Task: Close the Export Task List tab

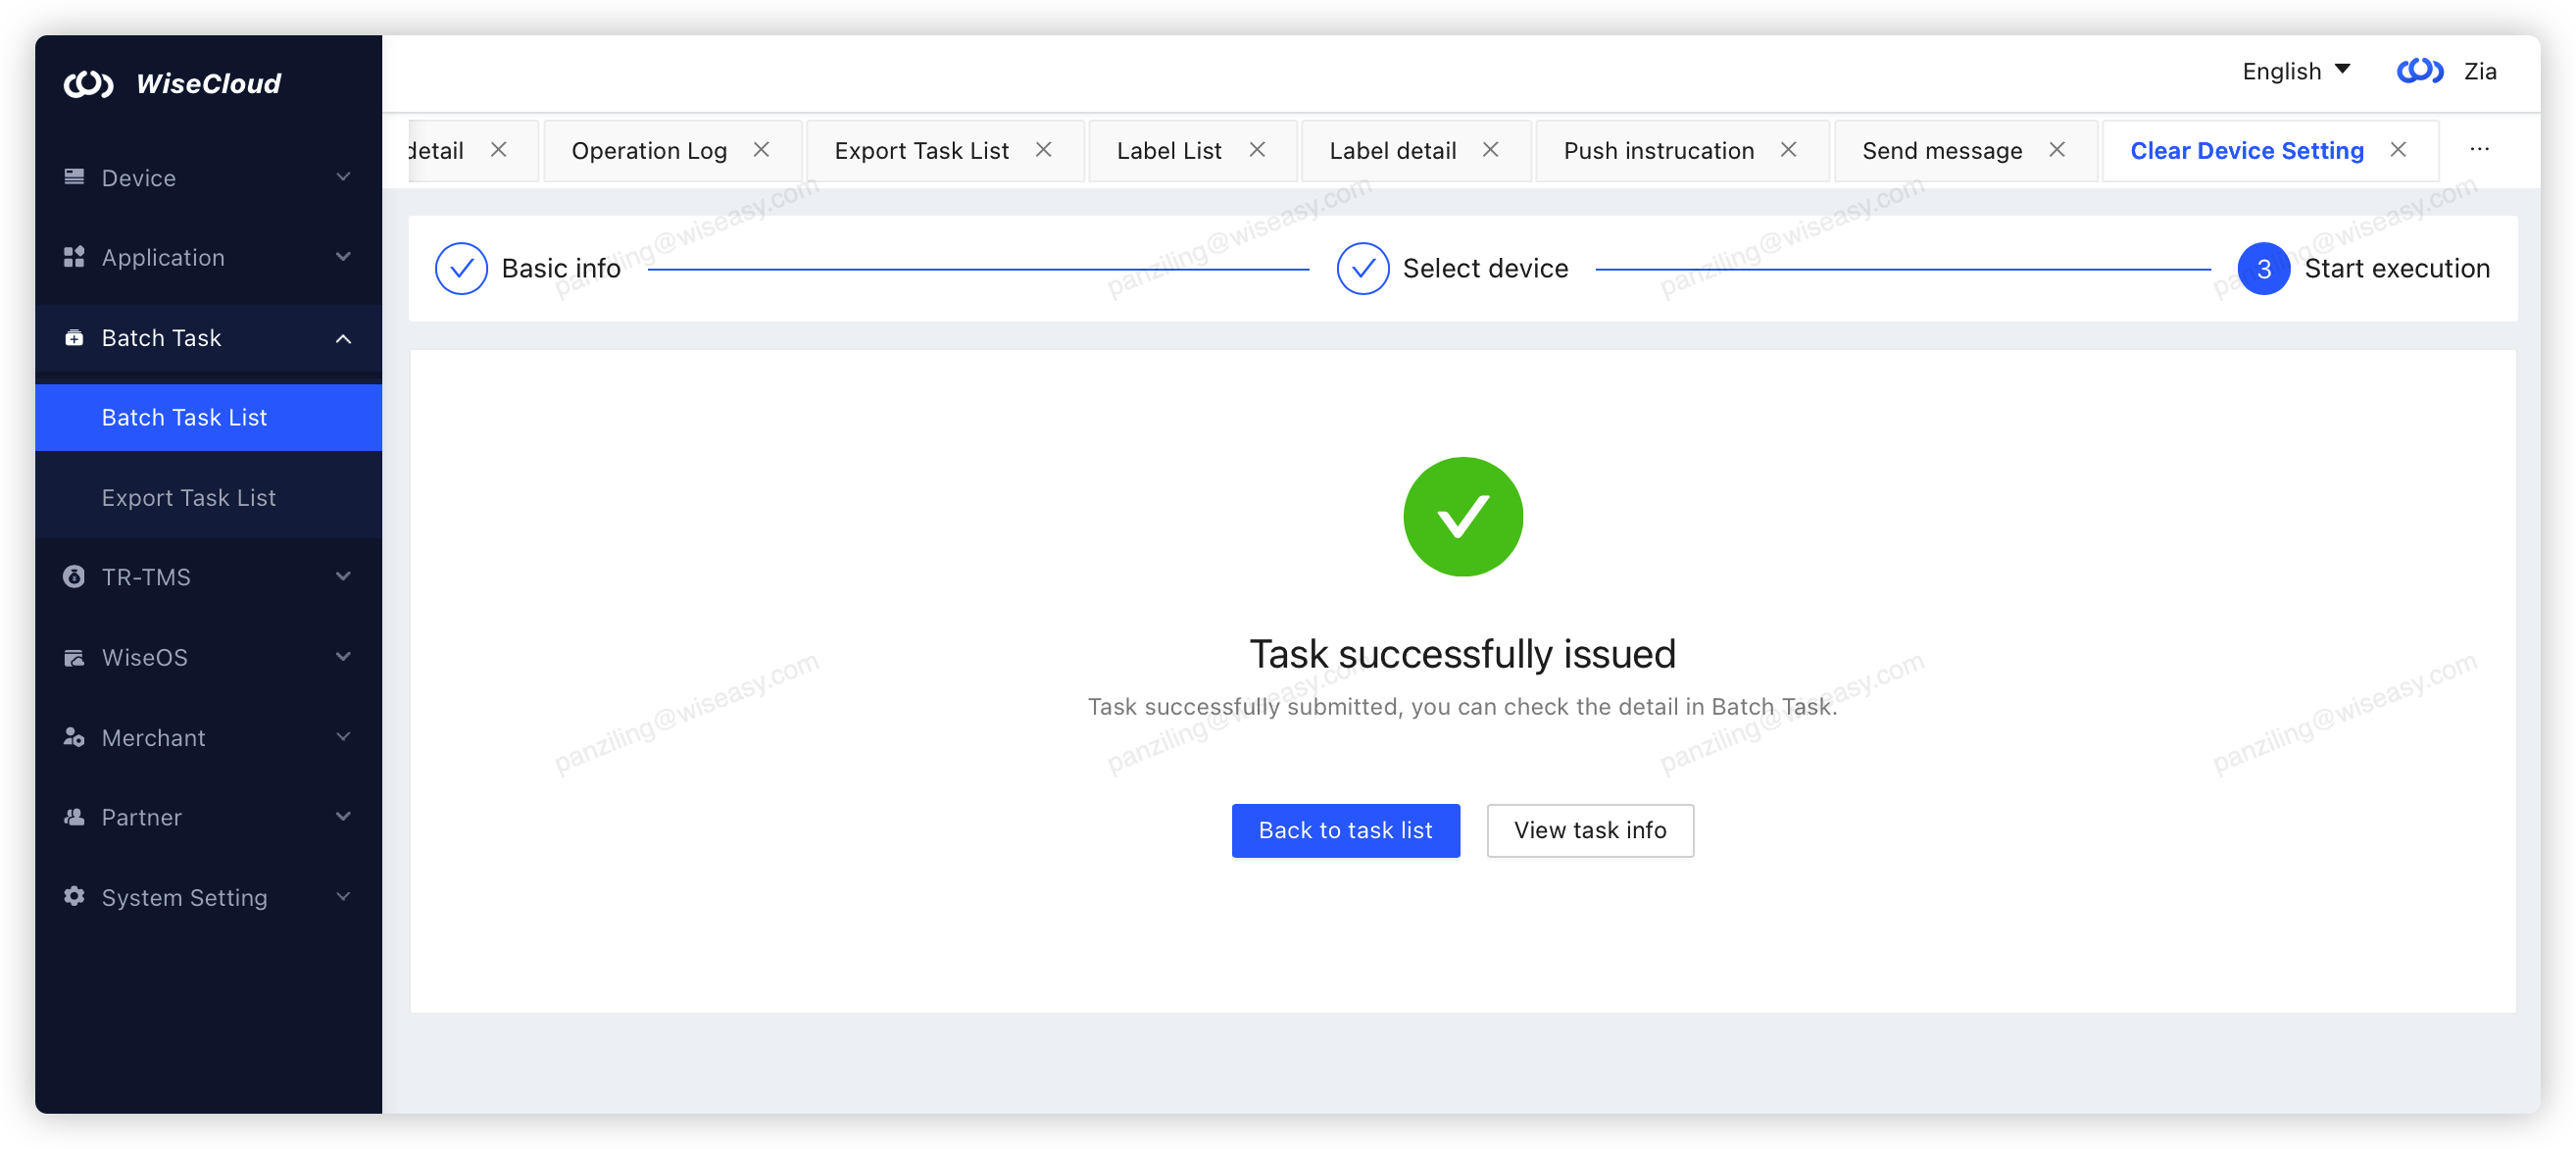Action: pos(1043,150)
